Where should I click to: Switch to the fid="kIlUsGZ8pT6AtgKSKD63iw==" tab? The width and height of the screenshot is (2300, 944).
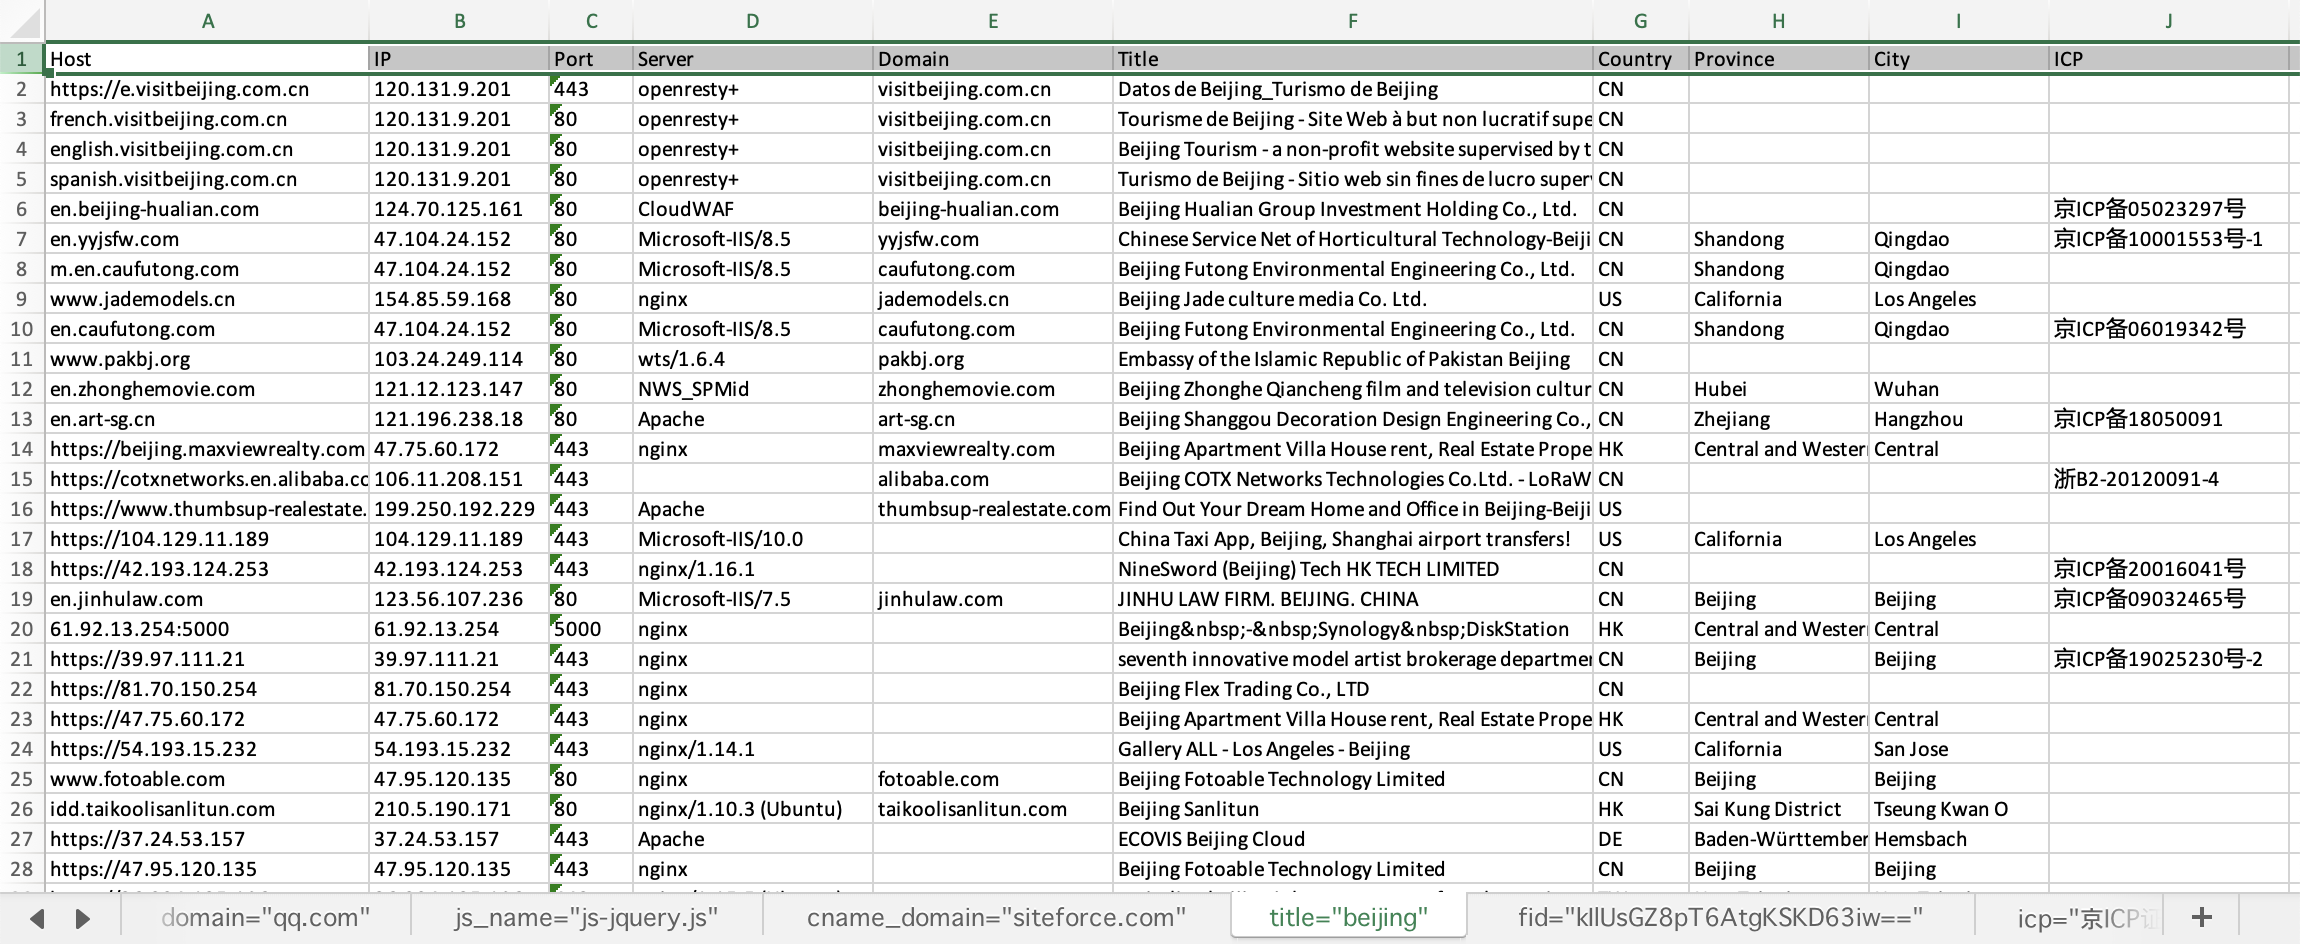click(x=1720, y=917)
